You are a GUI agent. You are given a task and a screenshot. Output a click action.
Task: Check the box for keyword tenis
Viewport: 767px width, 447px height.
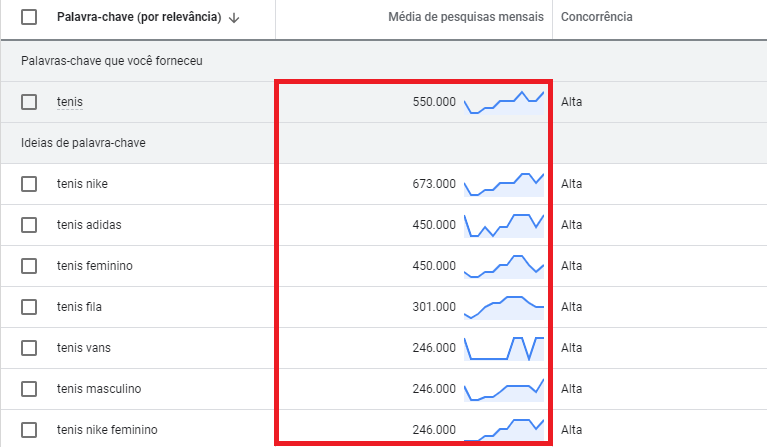click(29, 102)
